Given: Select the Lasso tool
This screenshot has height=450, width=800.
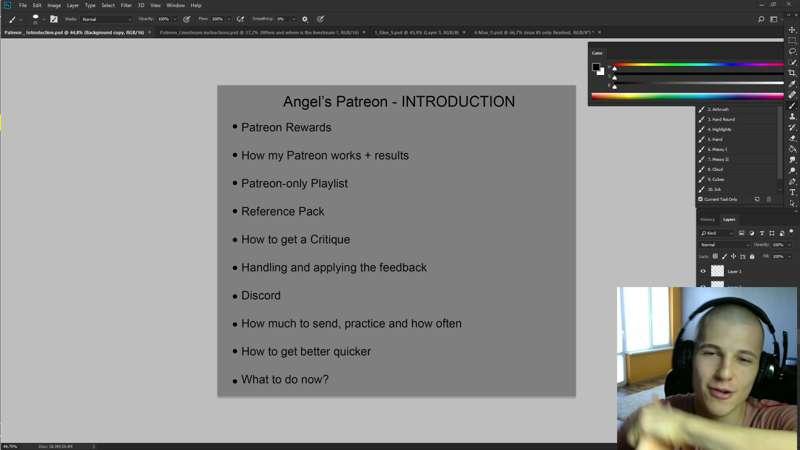Looking at the screenshot, I should (x=792, y=51).
